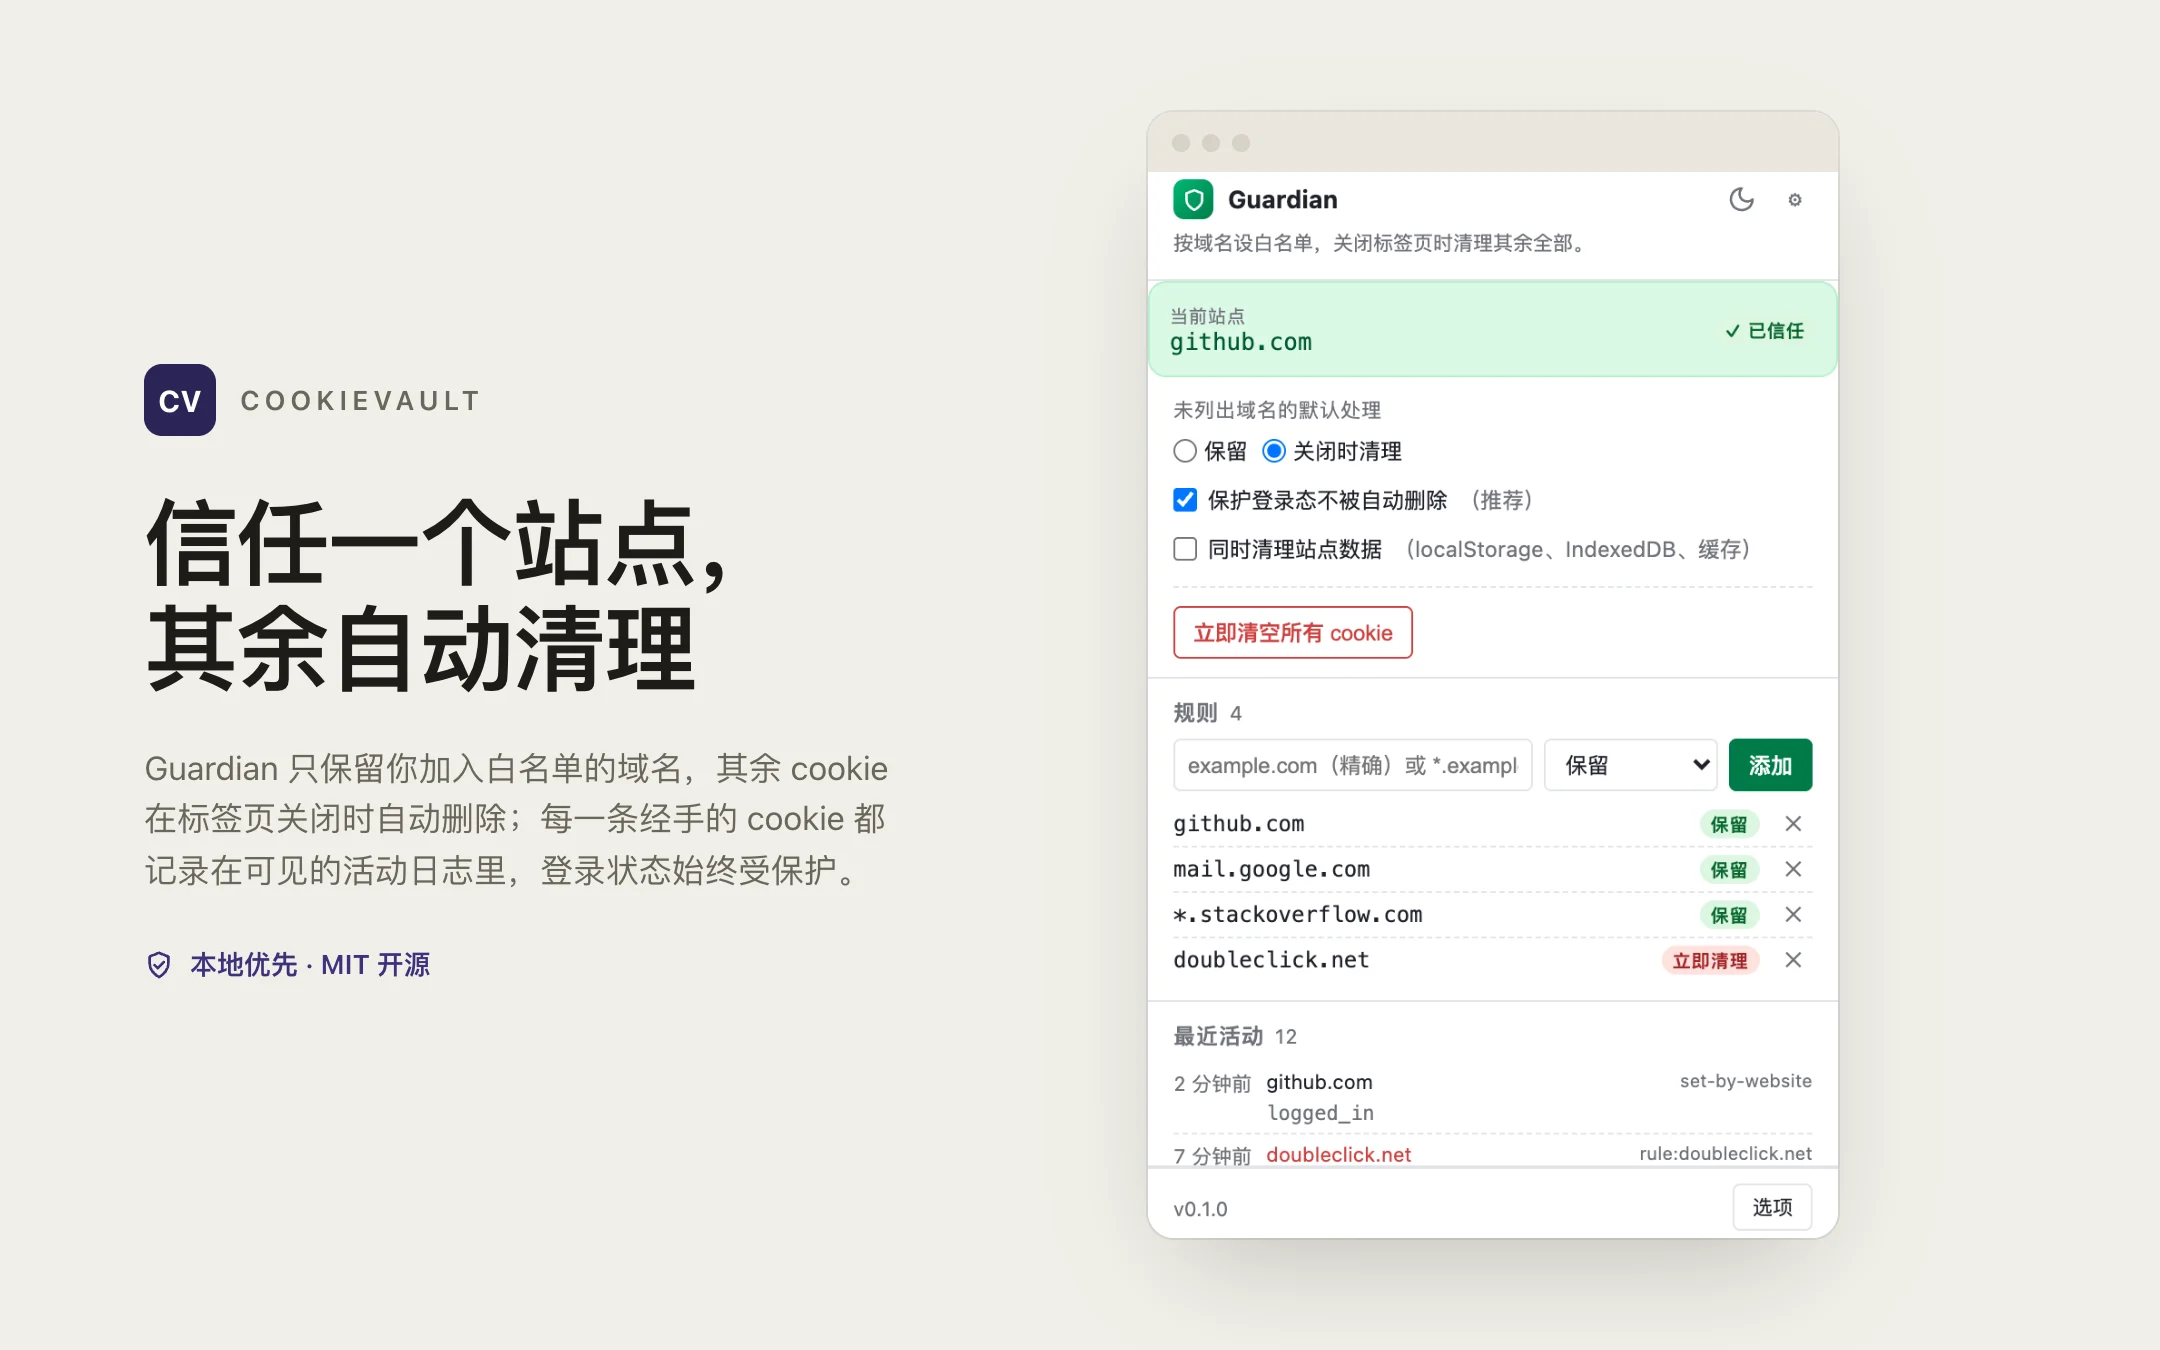Remove the github.com rule
2160x1350 pixels.
coord(1793,824)
